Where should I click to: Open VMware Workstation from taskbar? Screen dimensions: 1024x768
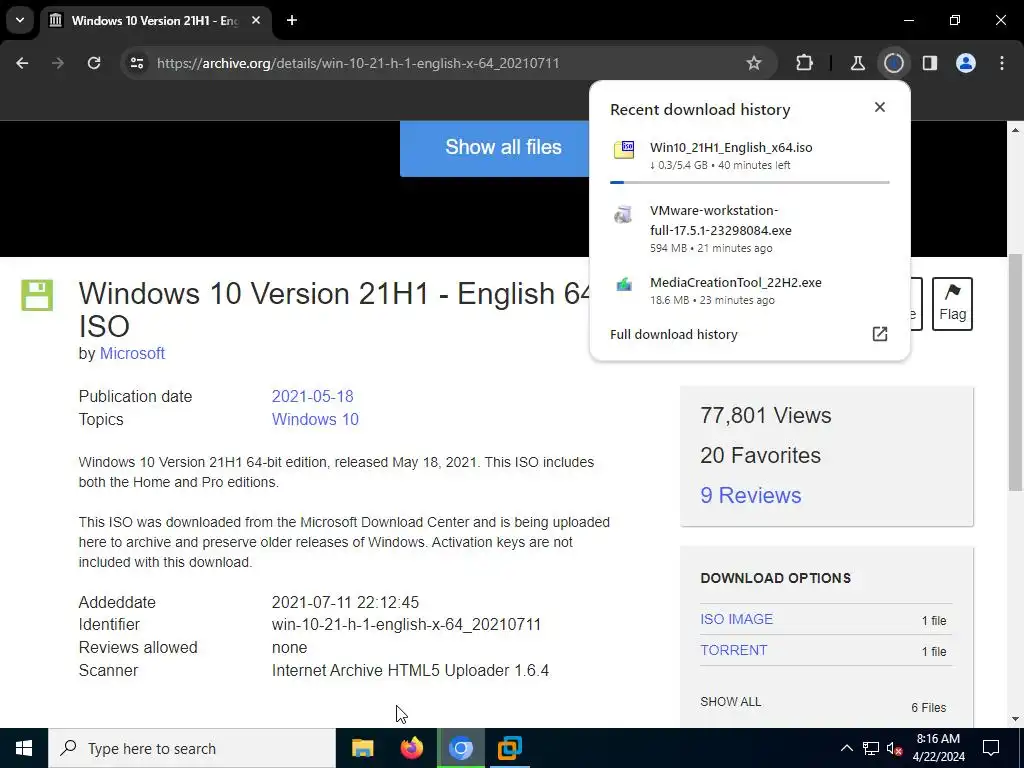tap(509, 748)
